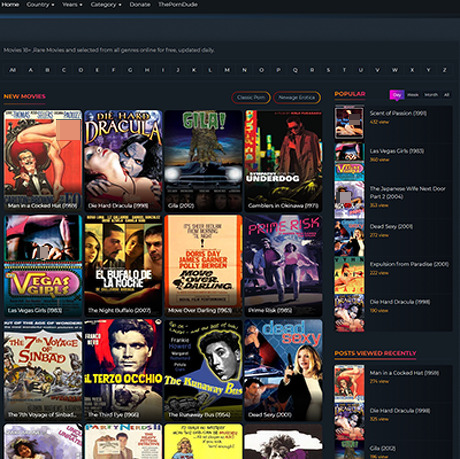This screenshot has height=459, width=460.
Task: Open The Japanese Wife Next Door Part 2 title
Action: [407, 193]
